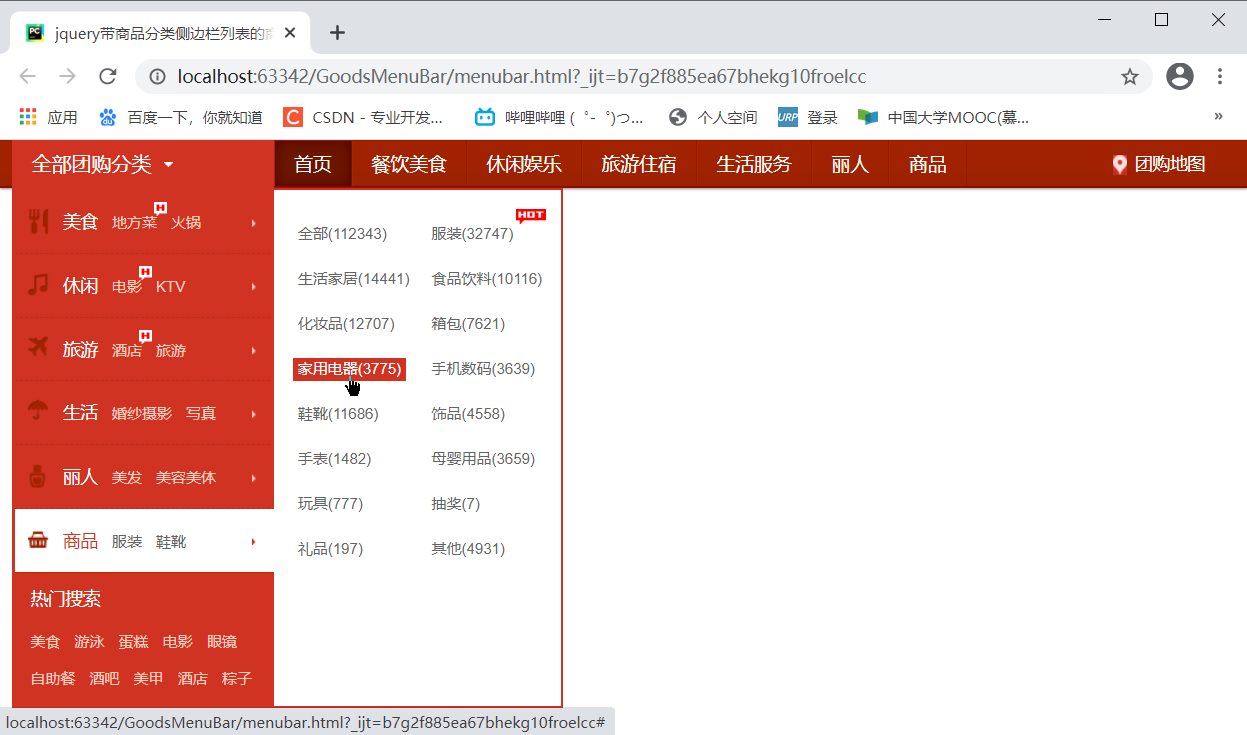Expand the 丽人 row arrow
Image resolution: width=1247 pixels, height=735 pixels.
254,478
